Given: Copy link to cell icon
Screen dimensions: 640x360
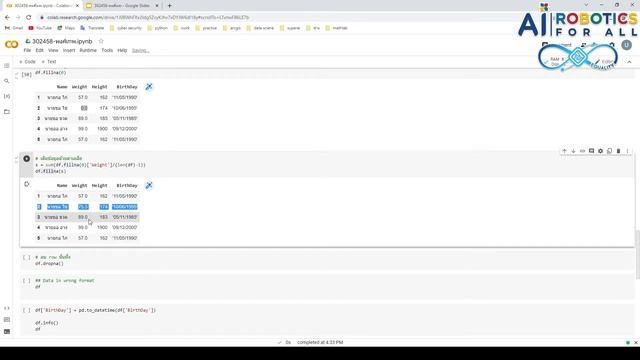Looking at the screenshot, I should 582,151.
